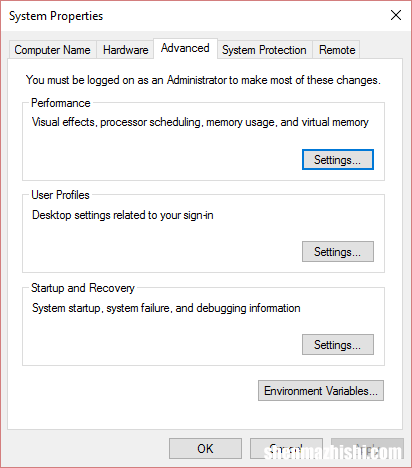Click Settings under User Profiles
This screenshot has height=468, width=412.
coord(338,252)
